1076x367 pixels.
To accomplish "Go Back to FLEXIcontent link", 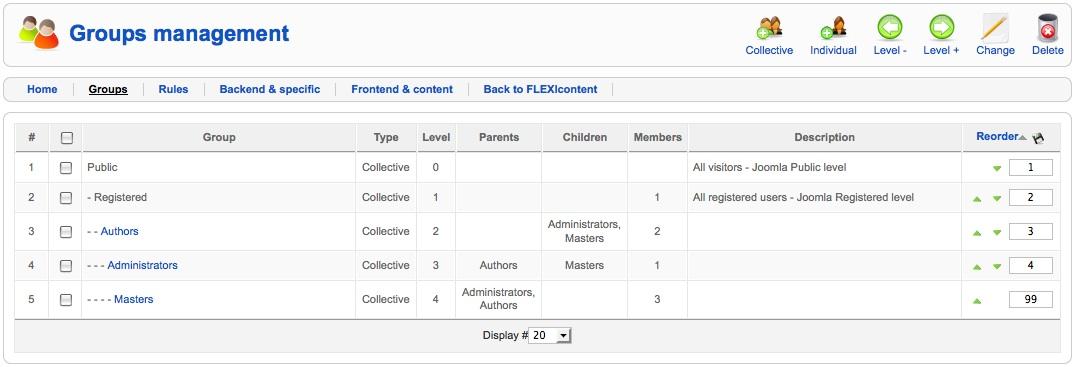I will (x=540, y=89).
